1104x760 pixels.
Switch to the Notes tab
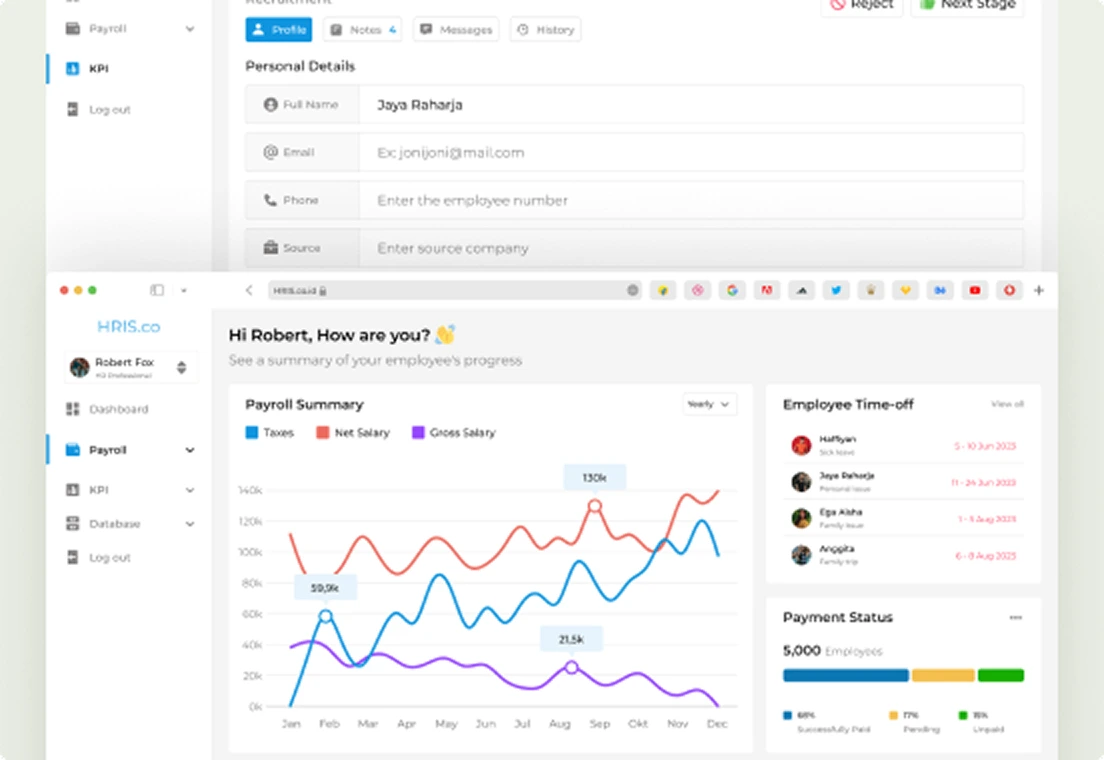click(363, 30)
